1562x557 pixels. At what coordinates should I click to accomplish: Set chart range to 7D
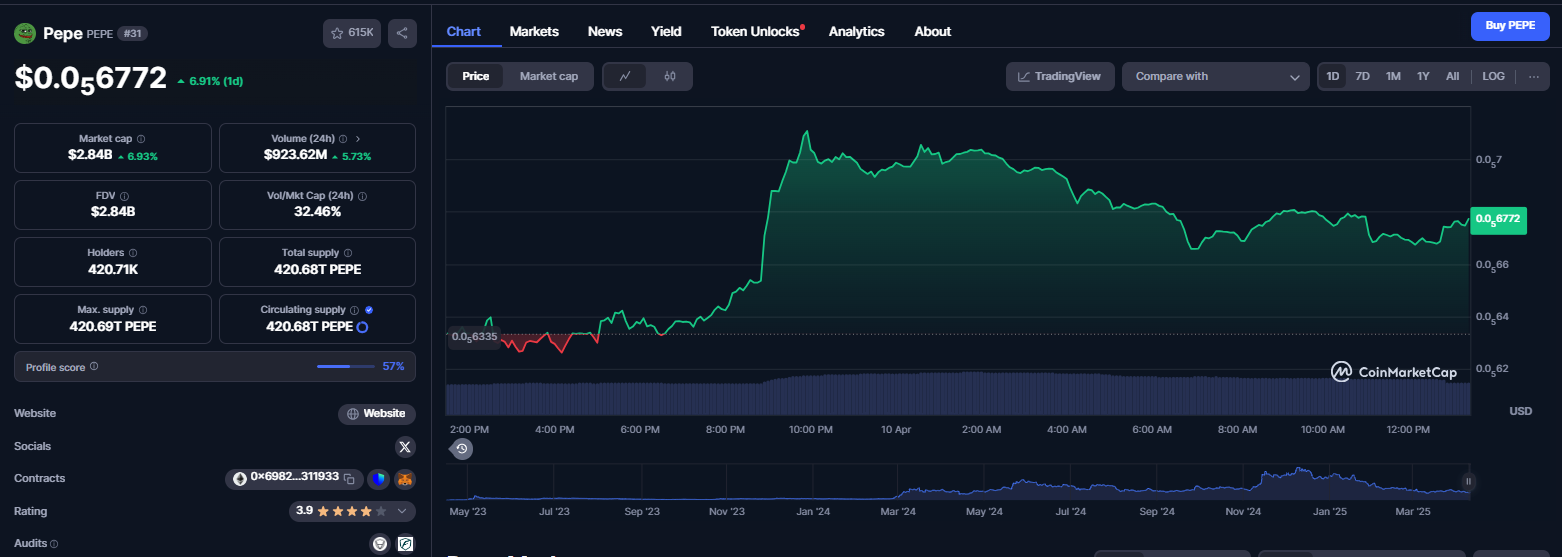[x=1362, y=76]
